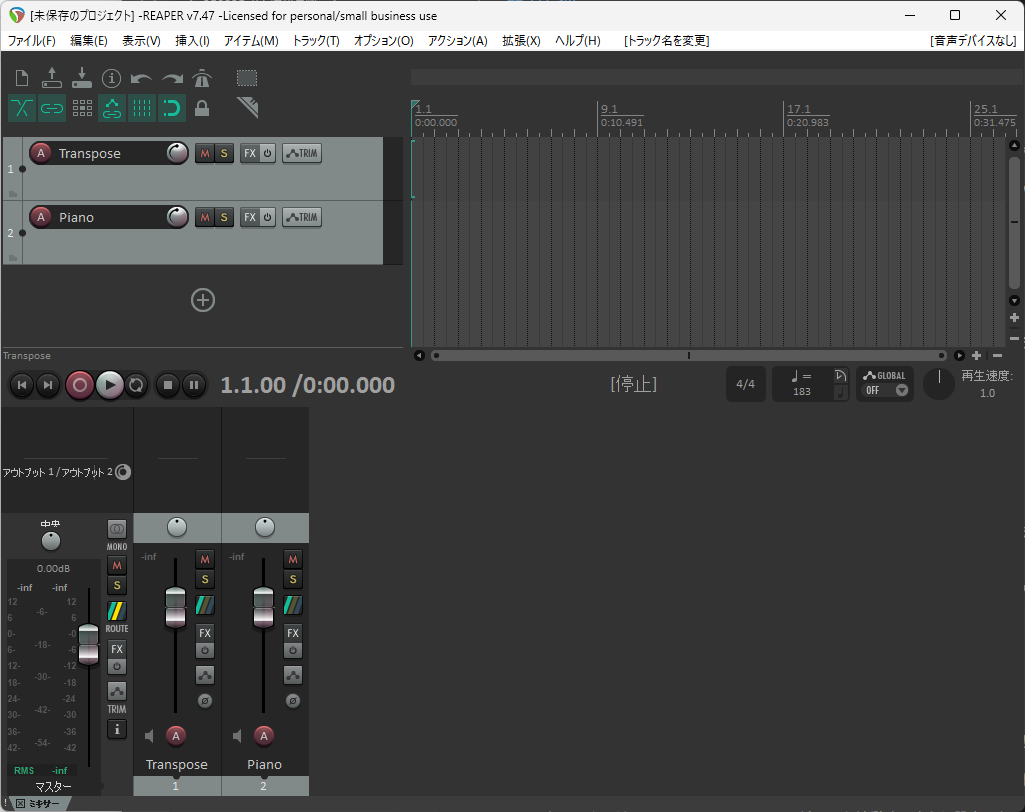
Task: Click the New Project toolbar icon
Action: coord(22,78)
